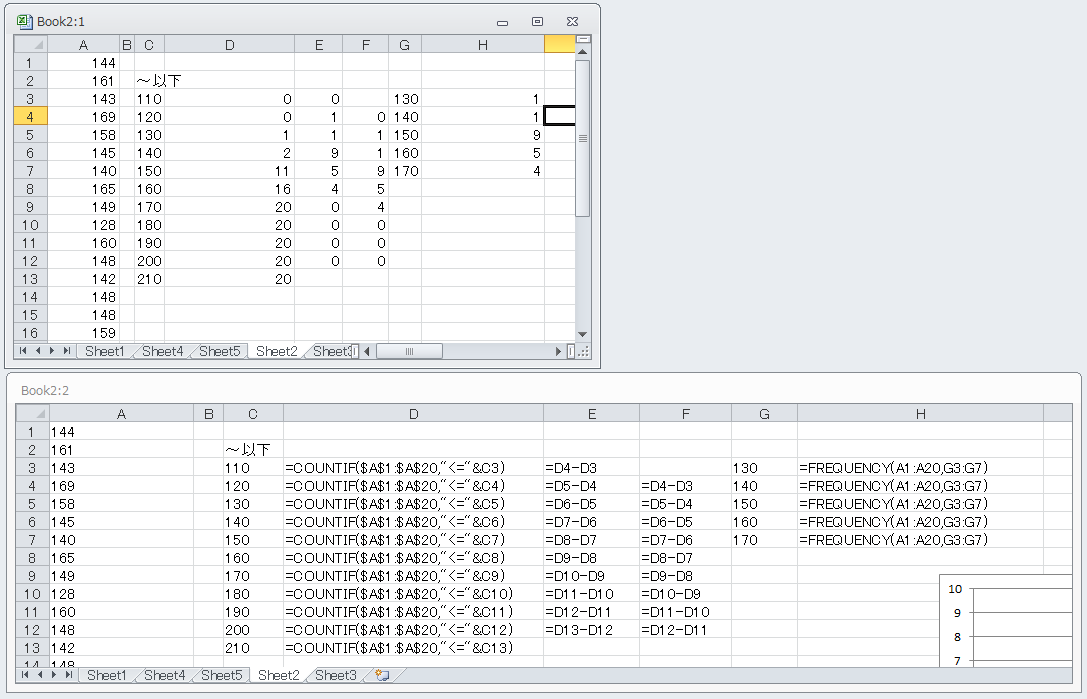Click down arrow of Book2:1 vertical scrollbar

pos(582,333)
